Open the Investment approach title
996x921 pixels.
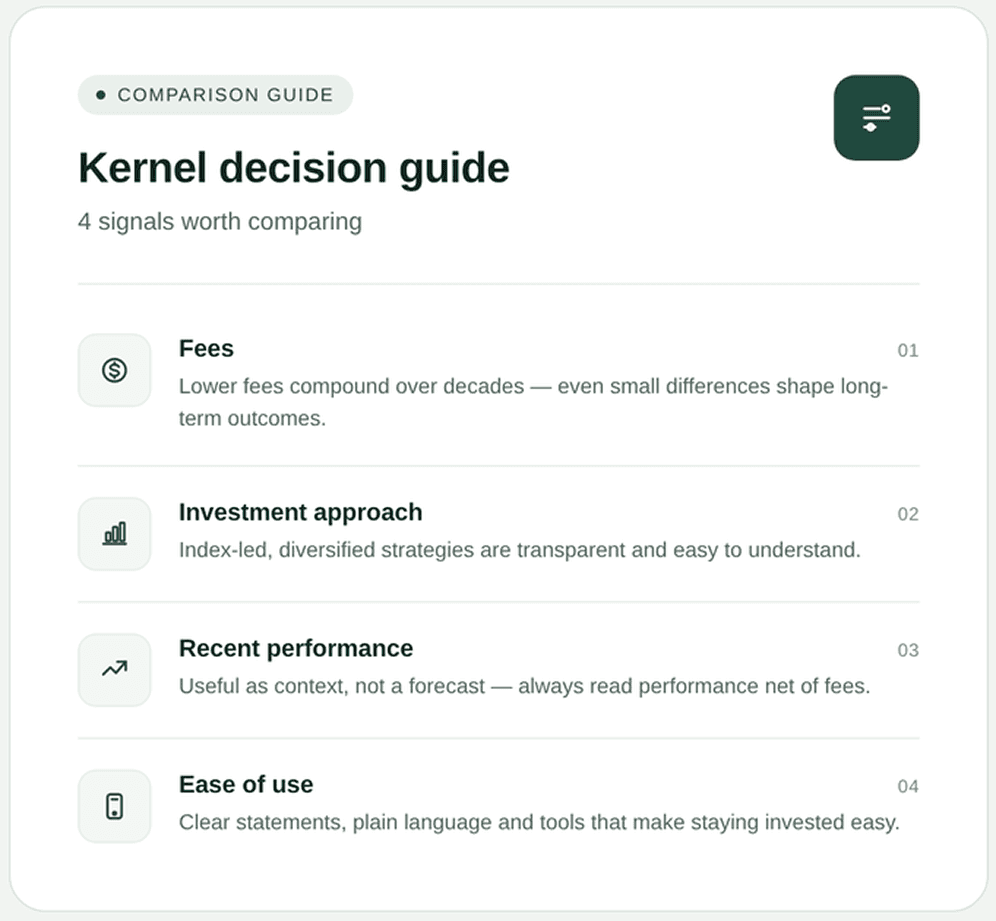[300, 512]
